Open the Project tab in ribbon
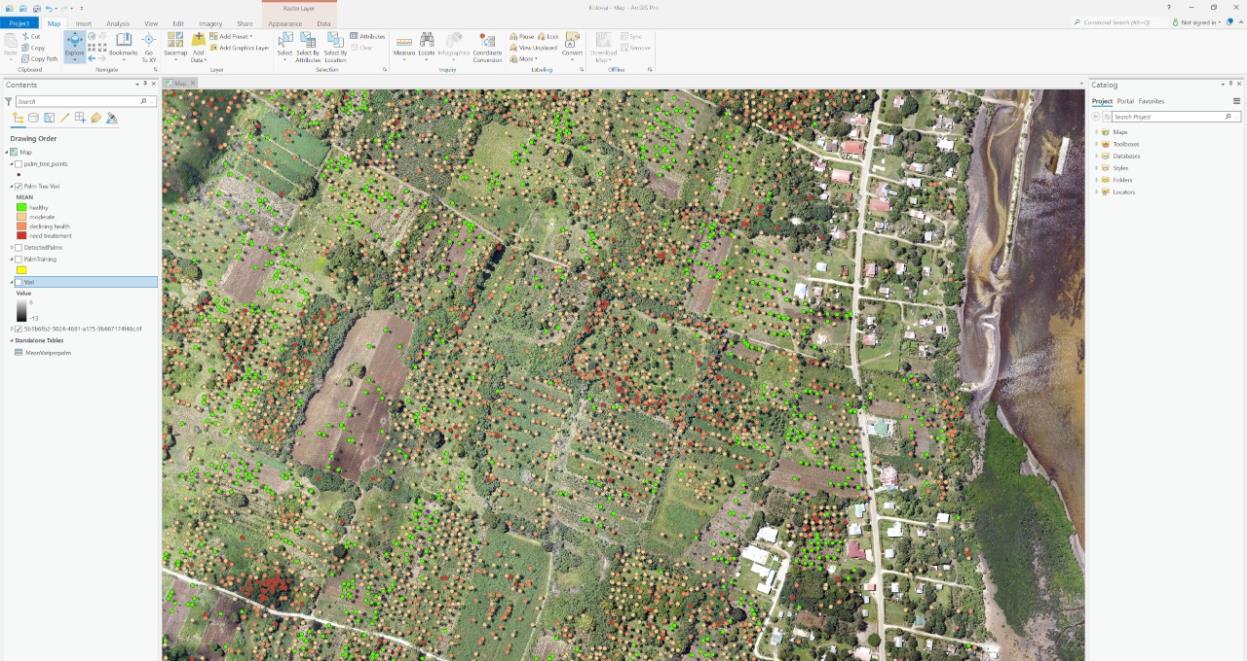Viewport: 1247px width, 661px height. 19,23
